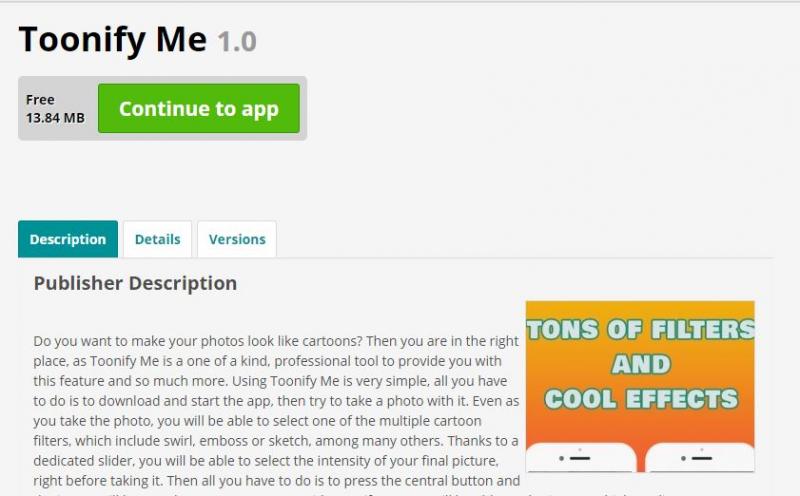The width and height of the screenshot is (800, 496).
Task: Click the Free price label
Action: [40, 100]
